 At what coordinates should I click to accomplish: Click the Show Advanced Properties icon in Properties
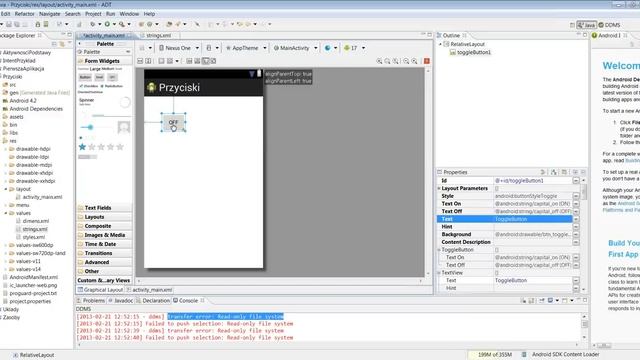pos(564,172)
